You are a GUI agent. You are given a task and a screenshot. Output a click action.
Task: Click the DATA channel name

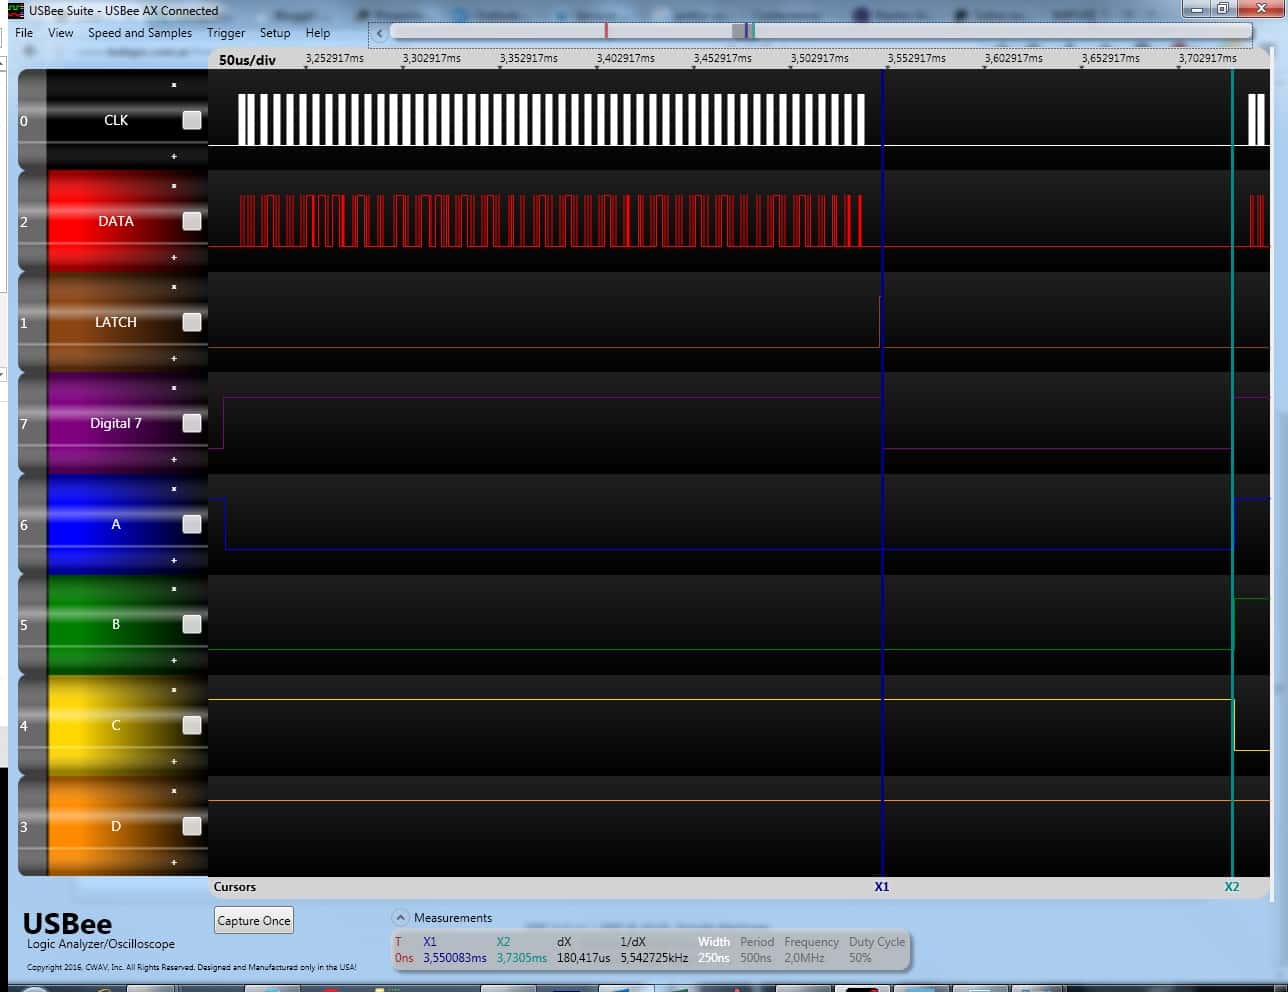click(116, 221)
